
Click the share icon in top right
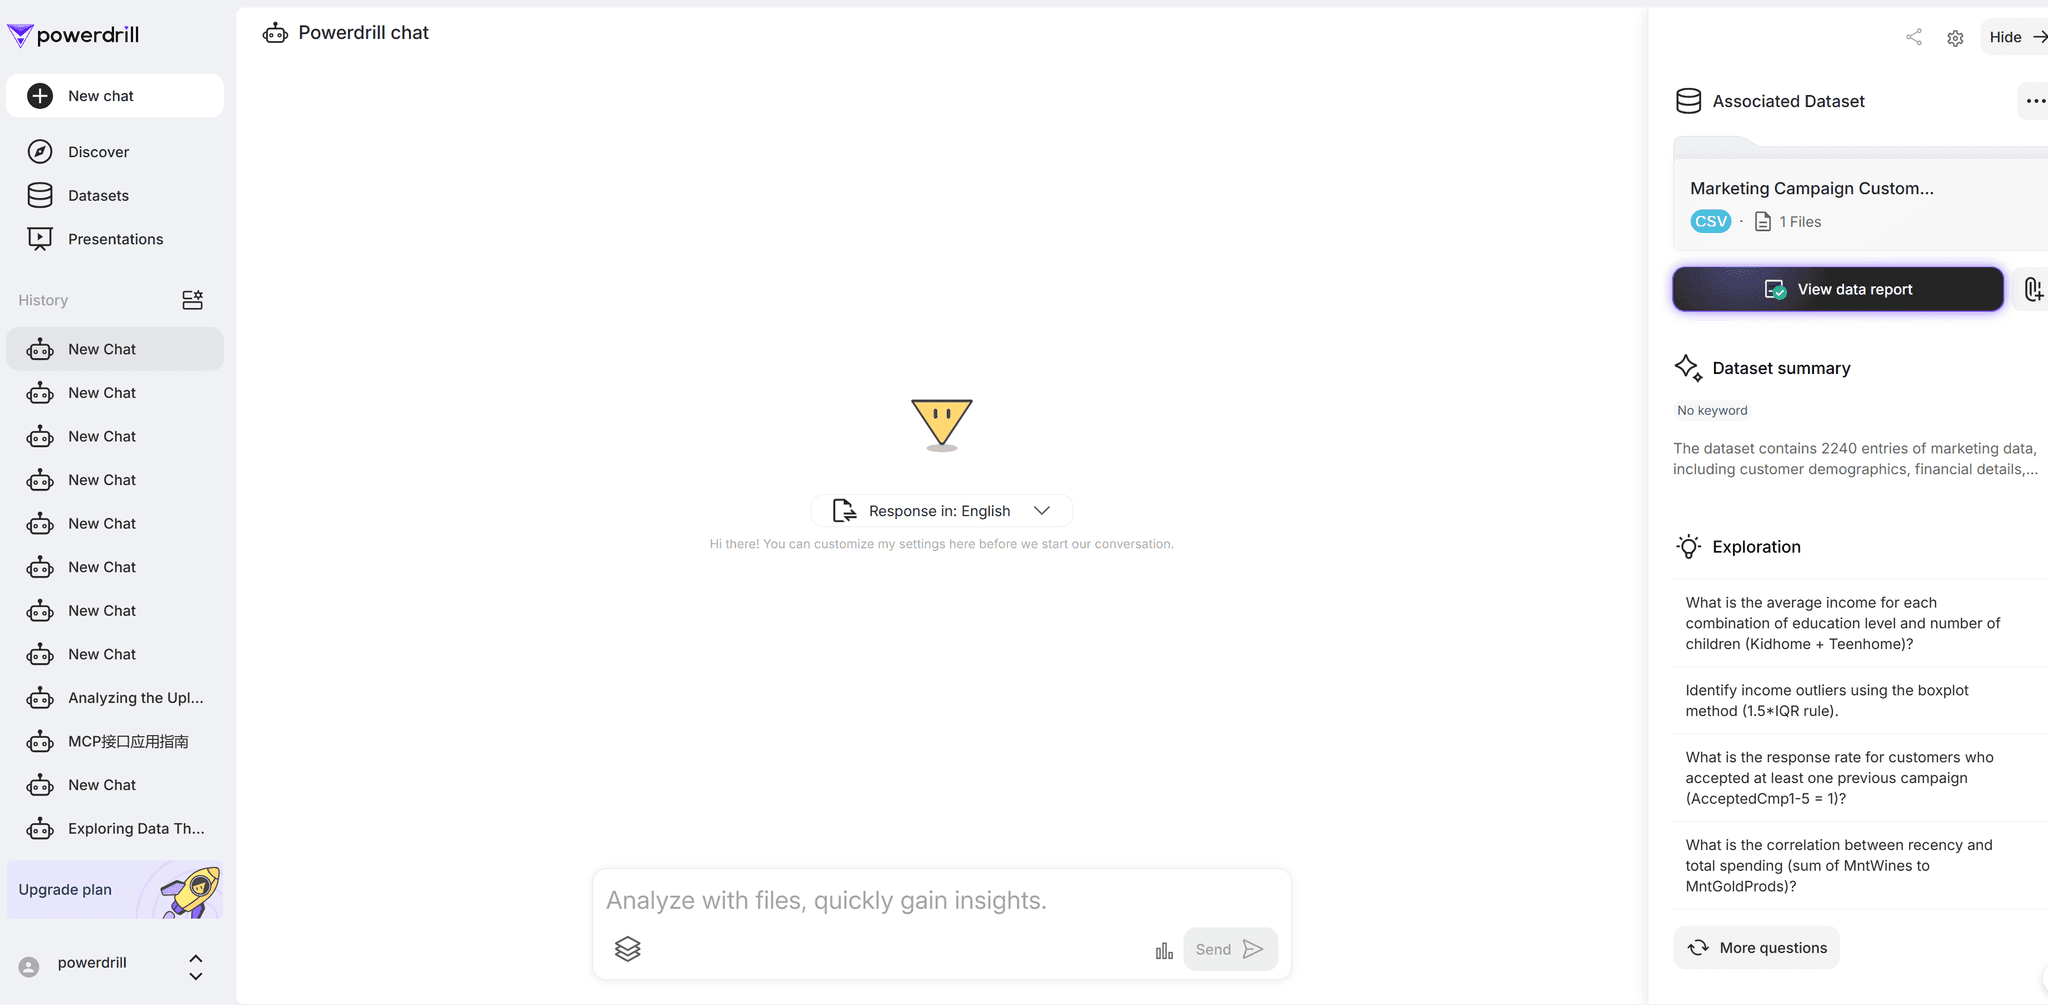[x=1913, y=37]
